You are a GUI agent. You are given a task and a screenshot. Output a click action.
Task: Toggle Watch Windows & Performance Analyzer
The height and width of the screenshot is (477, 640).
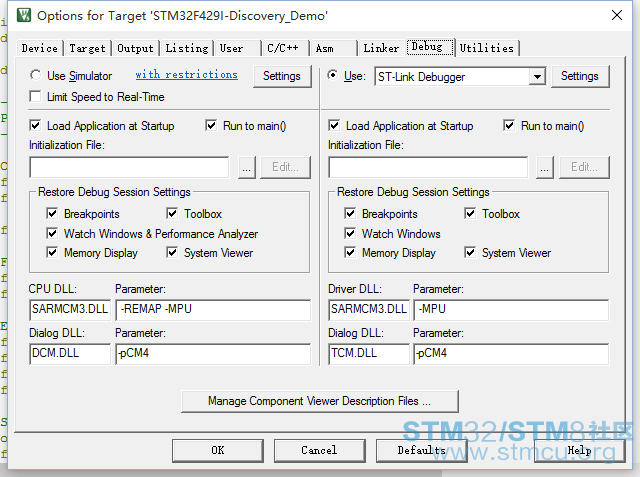pos(52,233)
